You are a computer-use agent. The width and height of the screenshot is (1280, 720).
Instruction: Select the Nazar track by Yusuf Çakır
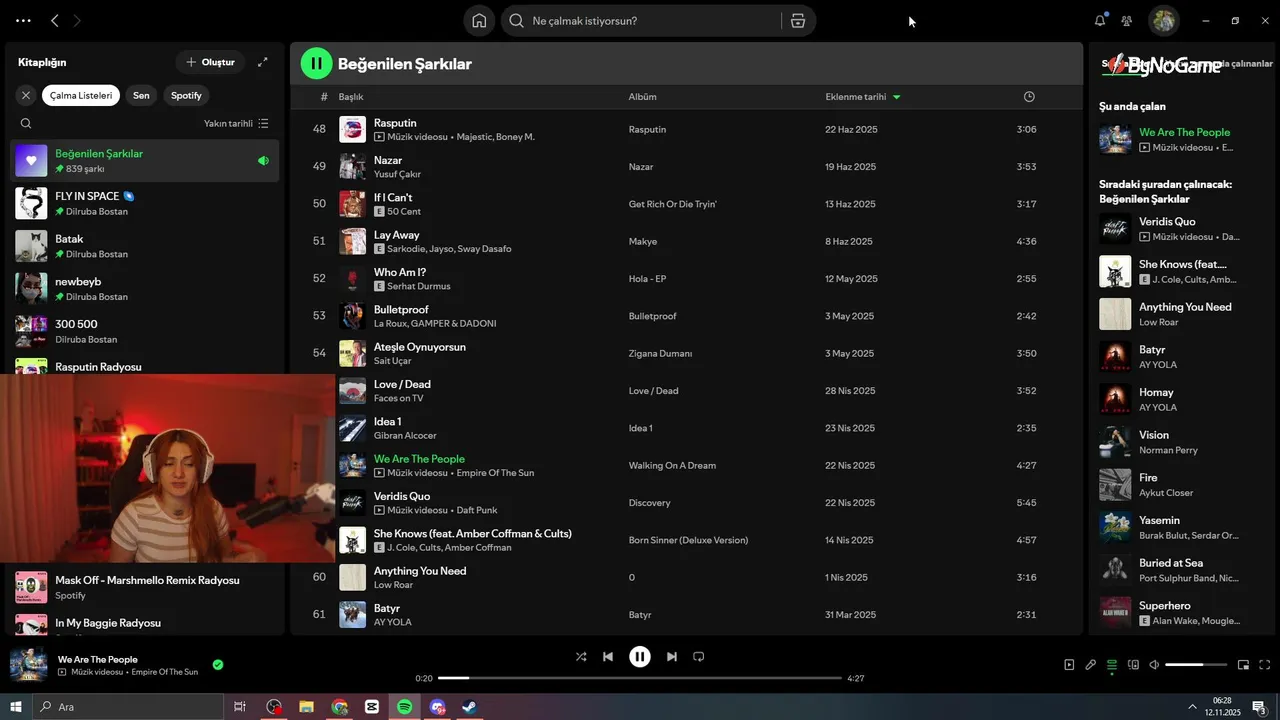(686, 167)
